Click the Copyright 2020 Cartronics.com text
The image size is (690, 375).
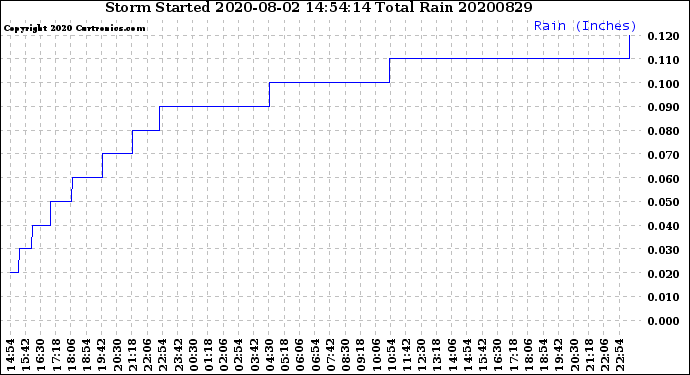(74, 28)
